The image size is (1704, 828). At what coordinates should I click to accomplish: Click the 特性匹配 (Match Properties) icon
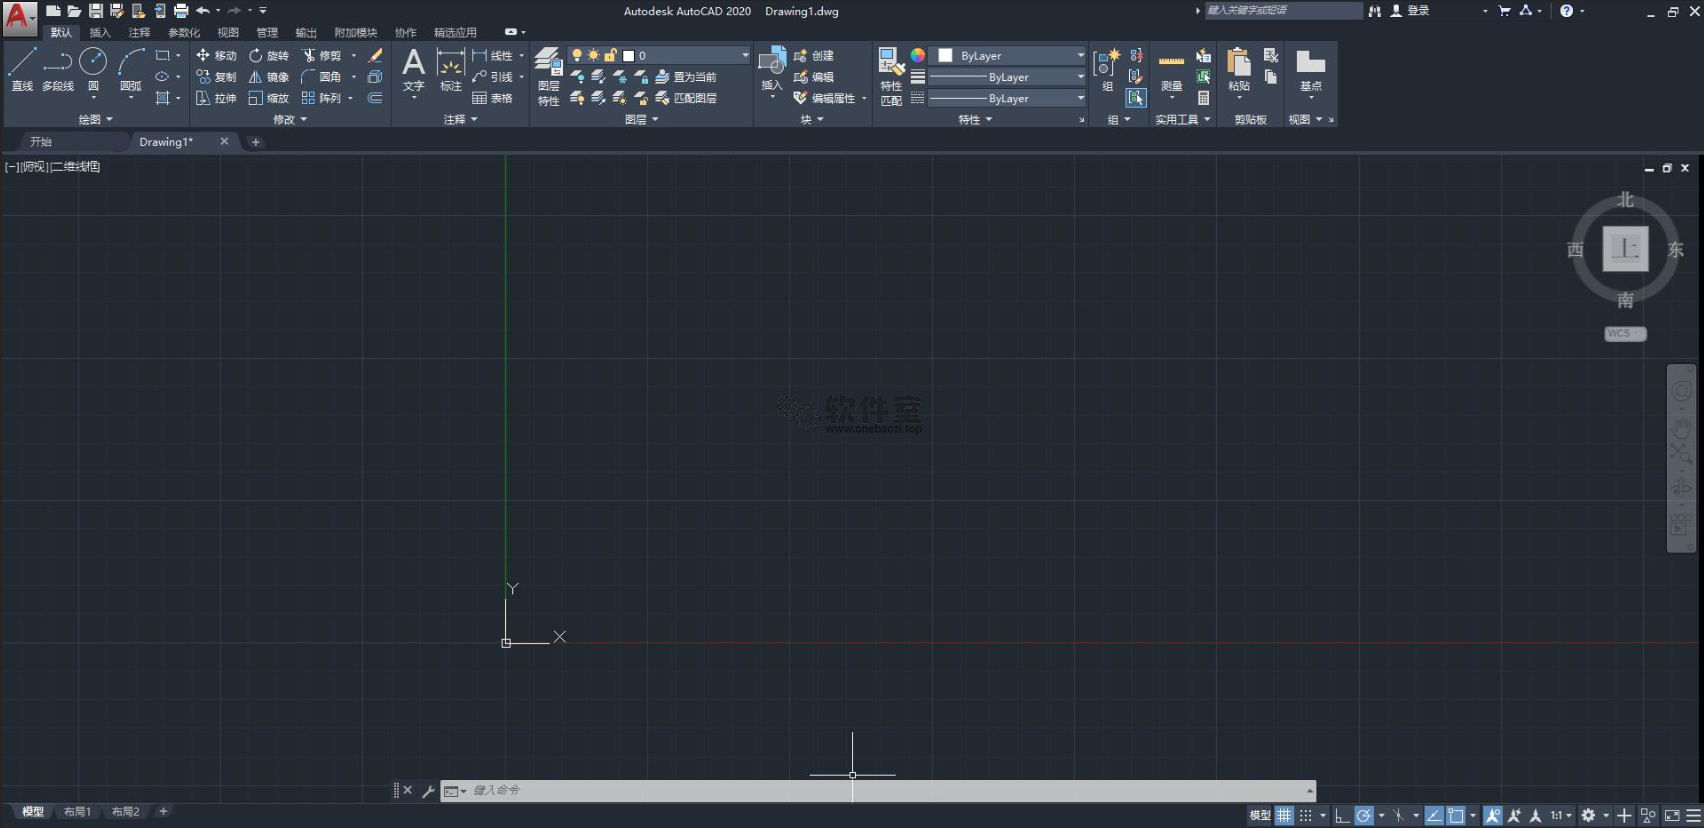tap(891, 76)
